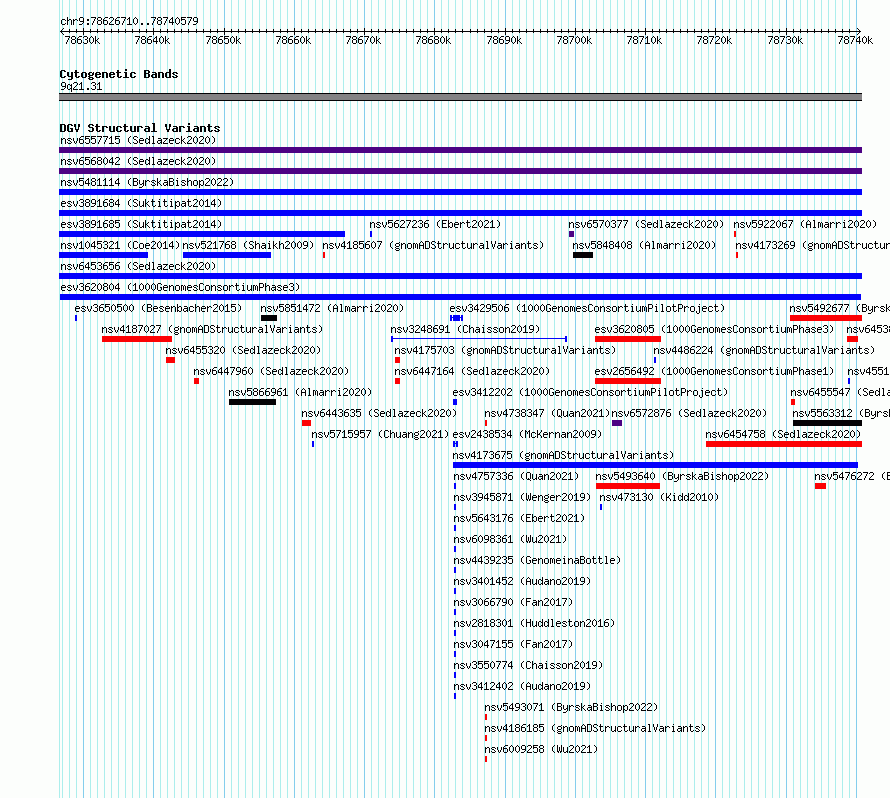The image size is (890, 798).
Task: Select the Cytogenetic Bands track title
Action: [x=119, y=74]
